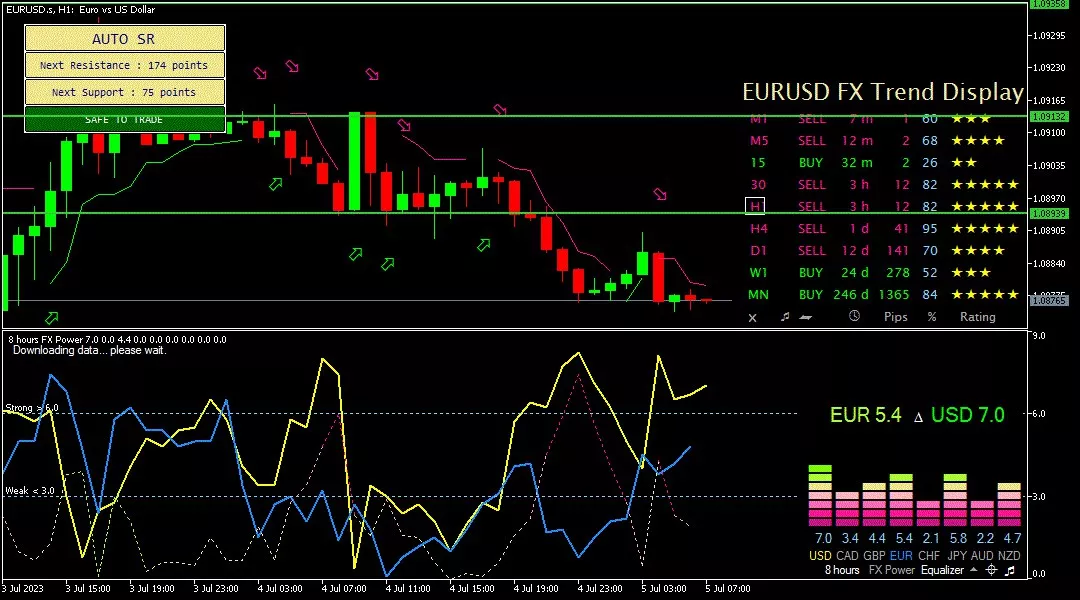Click the 15 two-star rating
This screenshot has height=600, width=1080.
964,163
